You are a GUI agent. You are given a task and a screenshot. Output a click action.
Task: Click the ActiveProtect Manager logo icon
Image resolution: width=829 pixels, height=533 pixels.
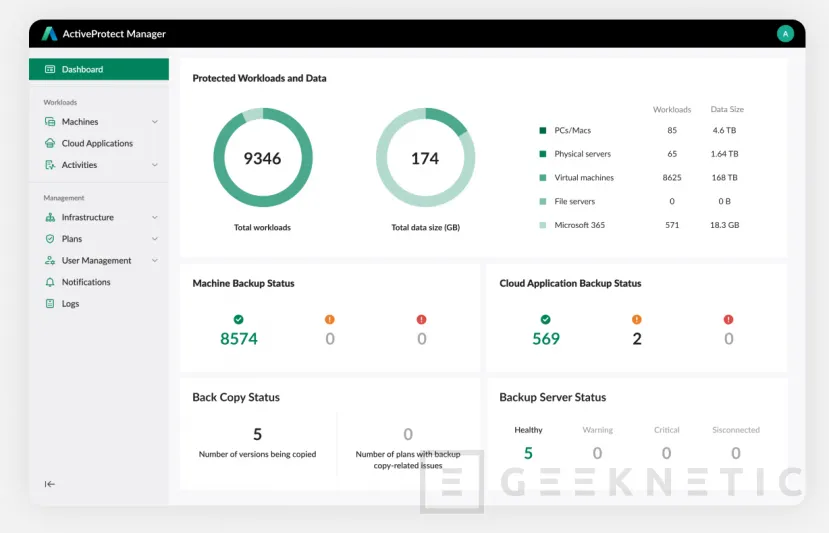[x=49, y=34]
